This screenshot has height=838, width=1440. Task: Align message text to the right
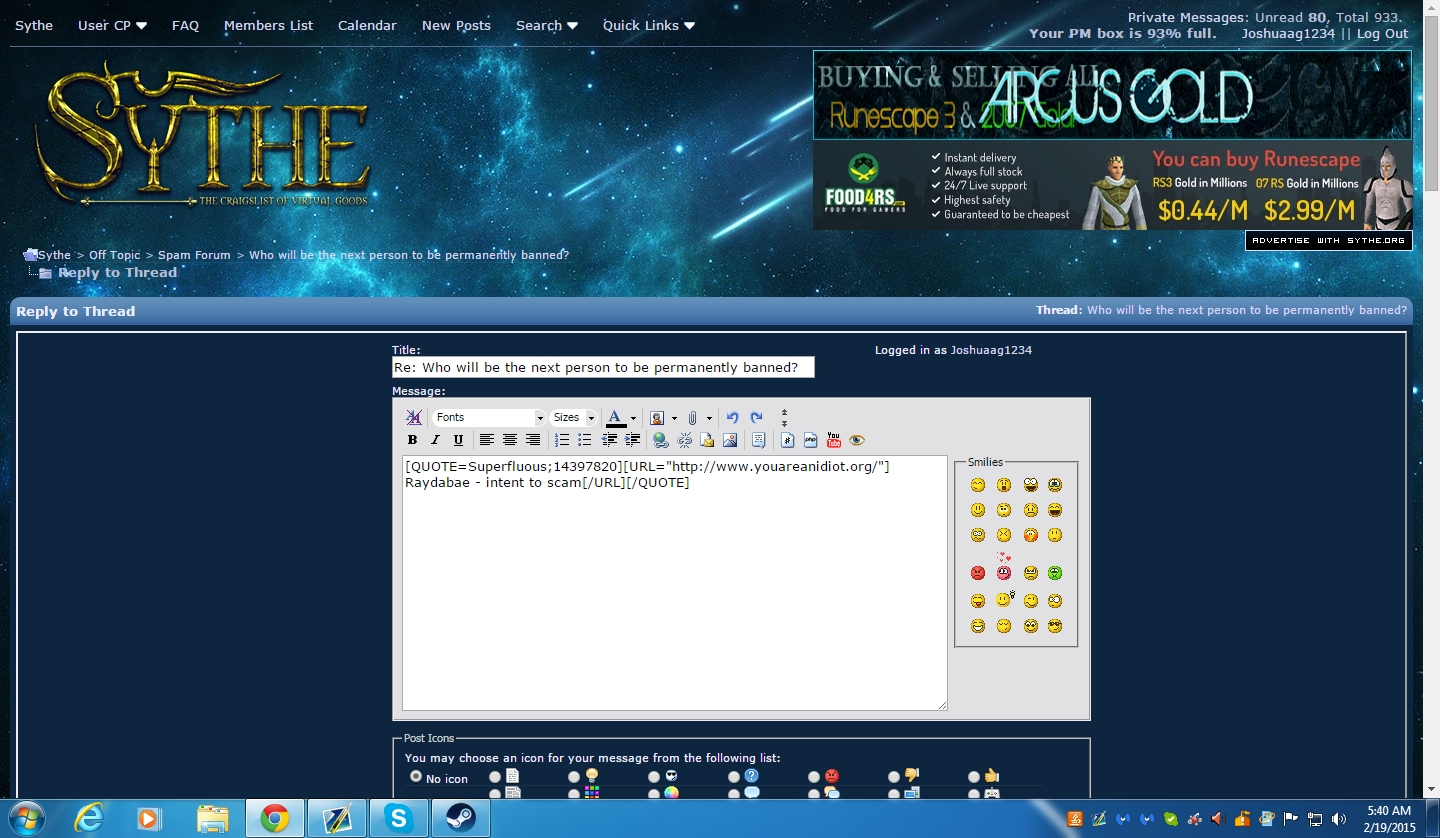point(532,440)
